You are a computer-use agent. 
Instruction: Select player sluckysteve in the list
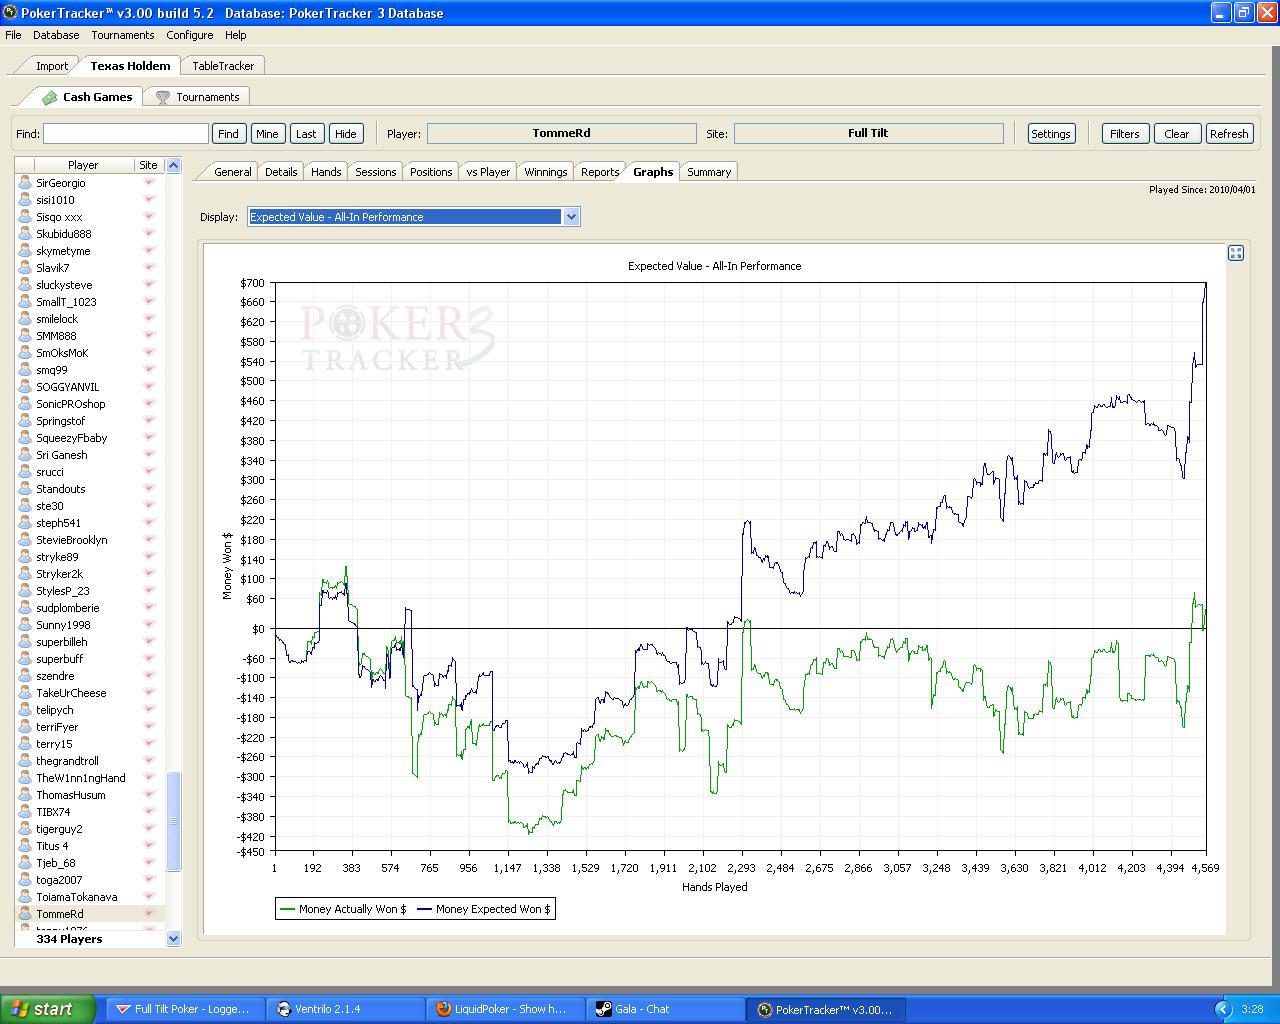(x=90, y=285)
